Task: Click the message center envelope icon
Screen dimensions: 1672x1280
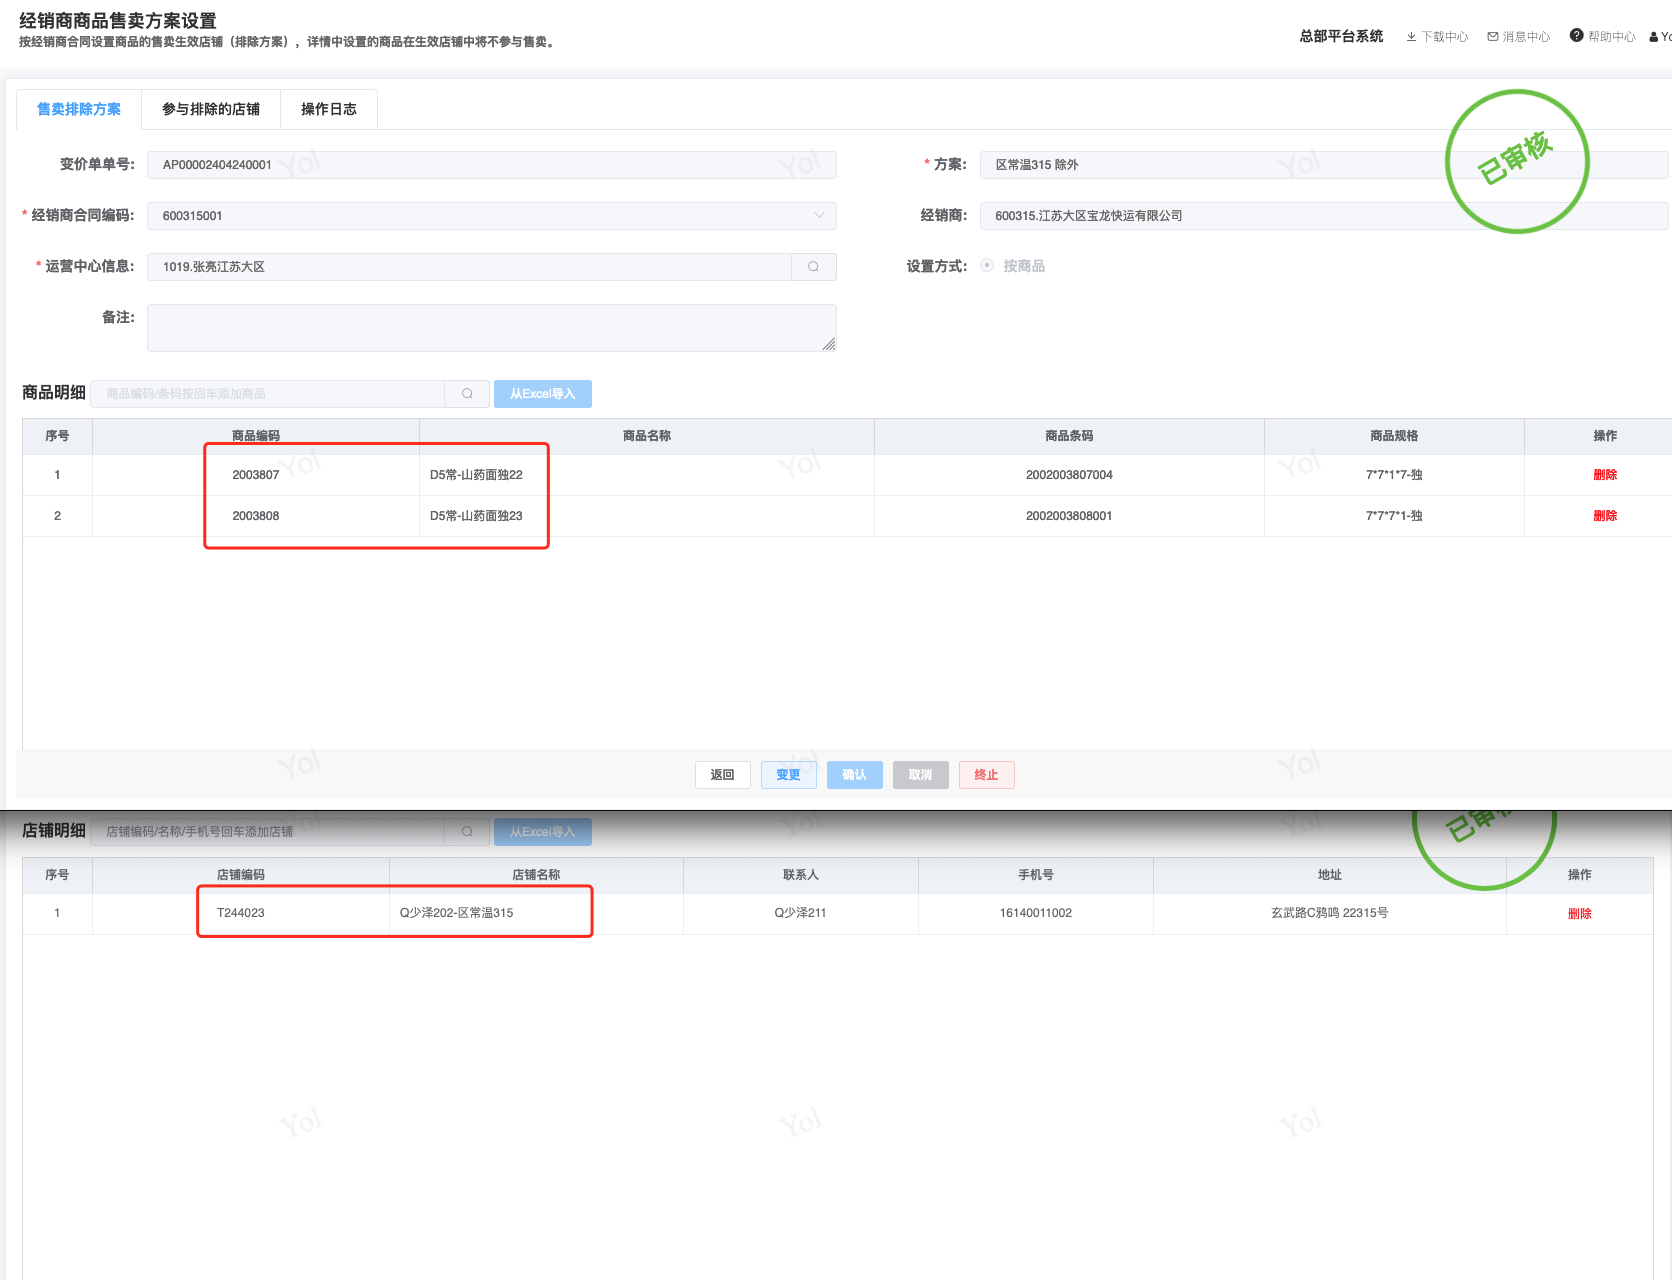Action: click(x=1493, y=37)
